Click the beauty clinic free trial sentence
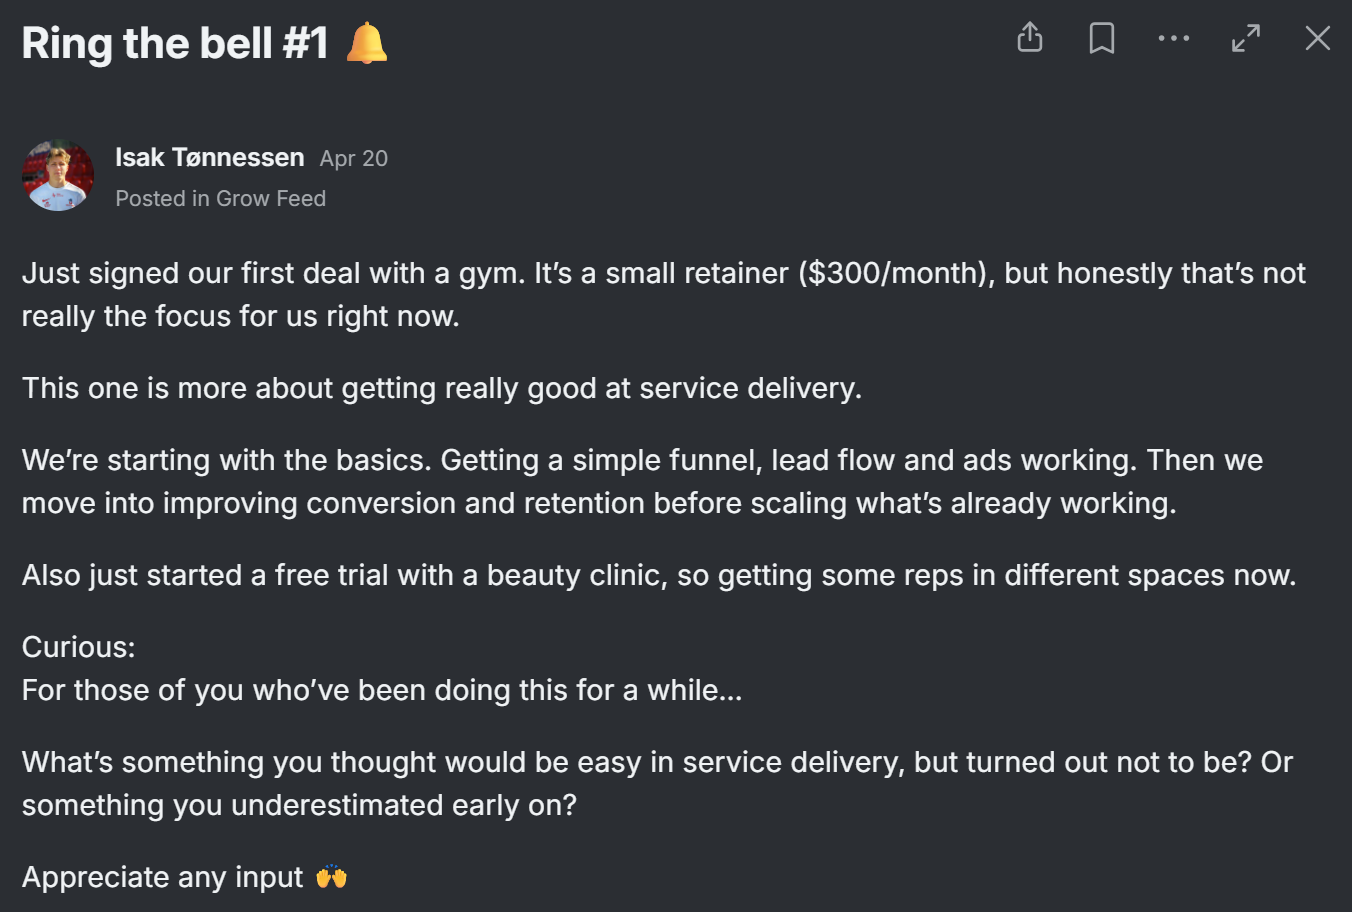This screenshot has height=912, width=1352. [659, 575]
